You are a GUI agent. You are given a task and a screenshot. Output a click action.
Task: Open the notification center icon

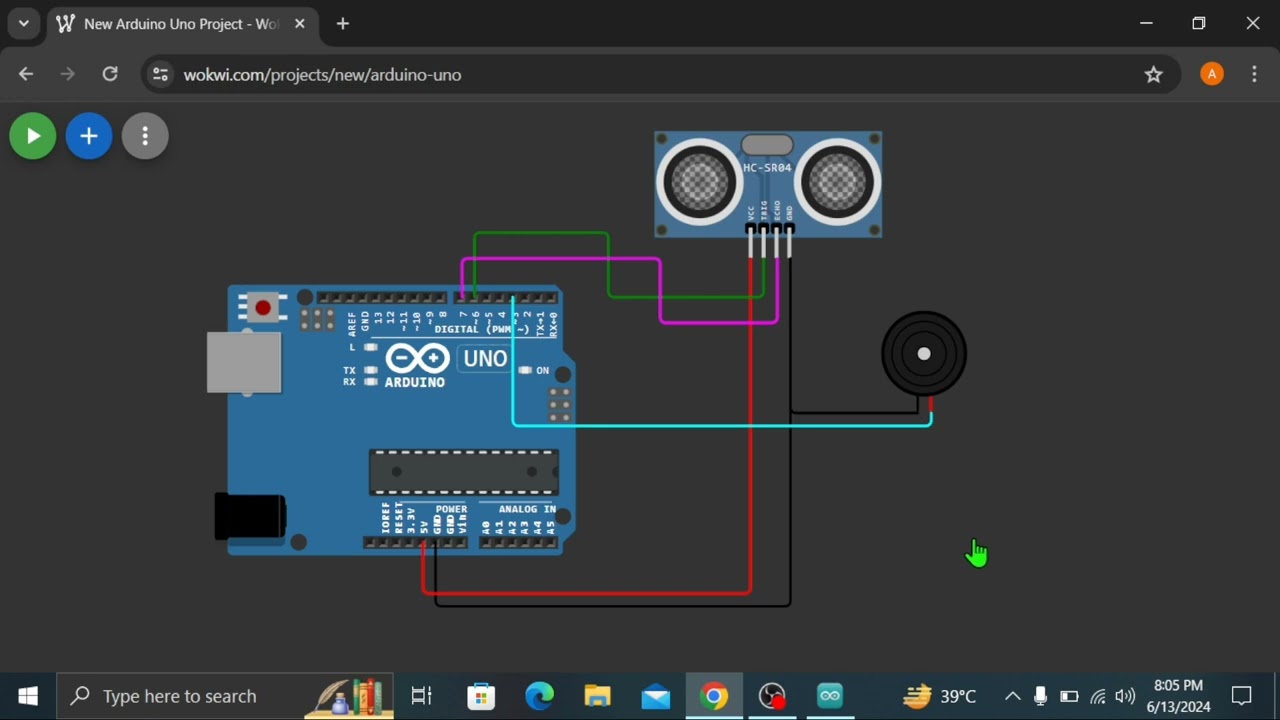1242,696
